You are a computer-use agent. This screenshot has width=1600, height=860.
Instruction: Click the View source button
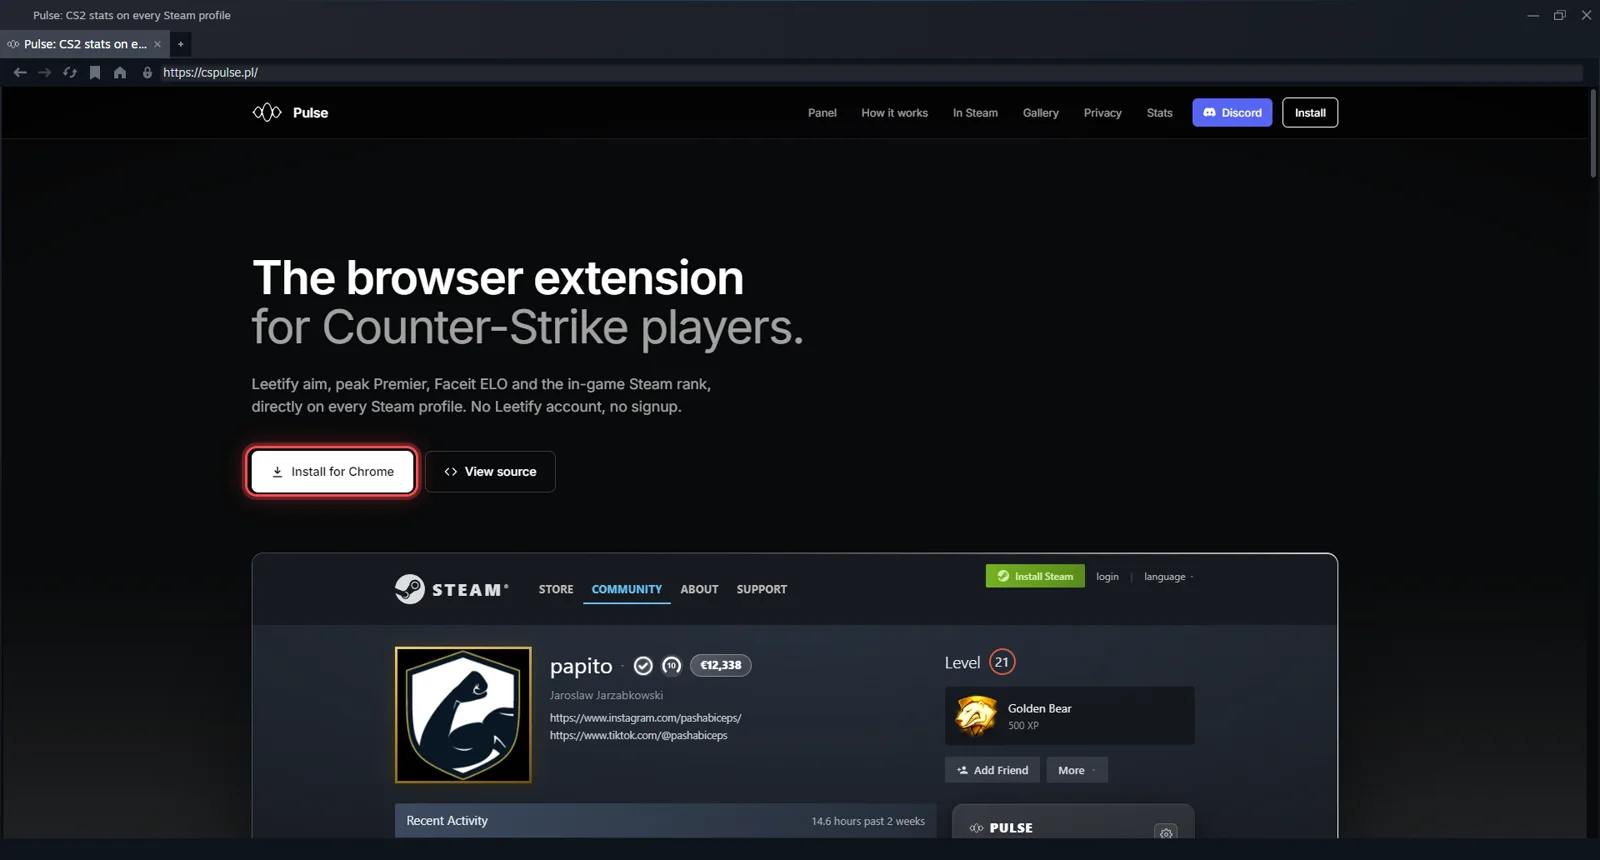point(490,471)
